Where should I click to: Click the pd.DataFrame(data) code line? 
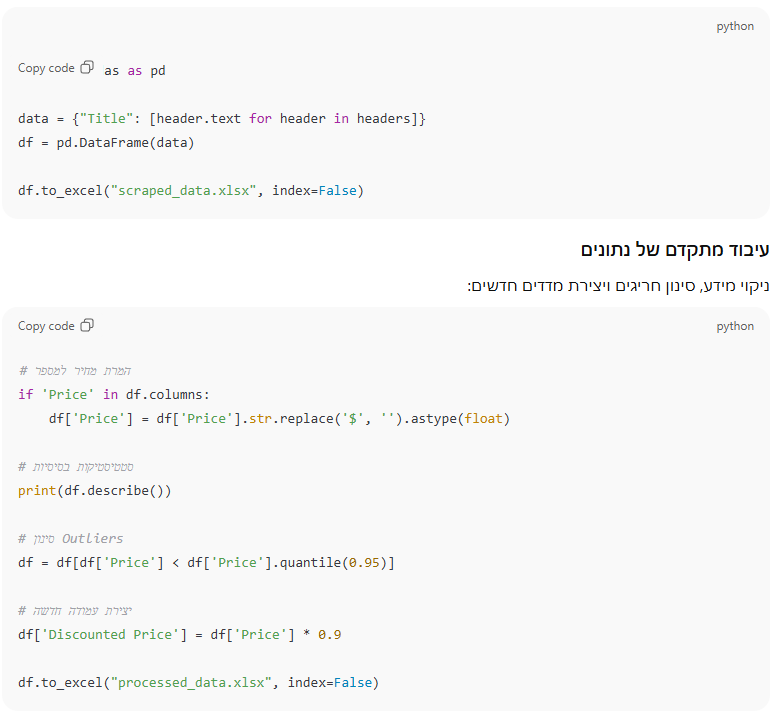pos(106,142)
